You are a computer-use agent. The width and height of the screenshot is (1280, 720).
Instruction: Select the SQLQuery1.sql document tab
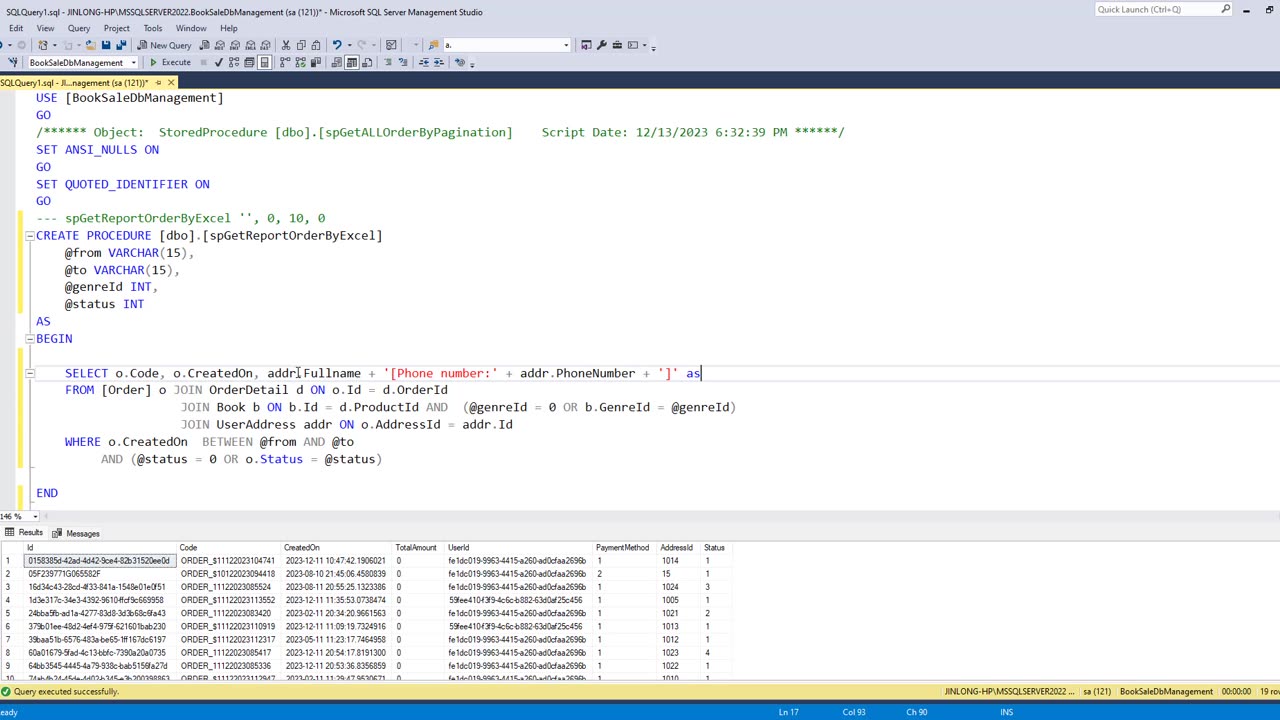pos(75,82)
